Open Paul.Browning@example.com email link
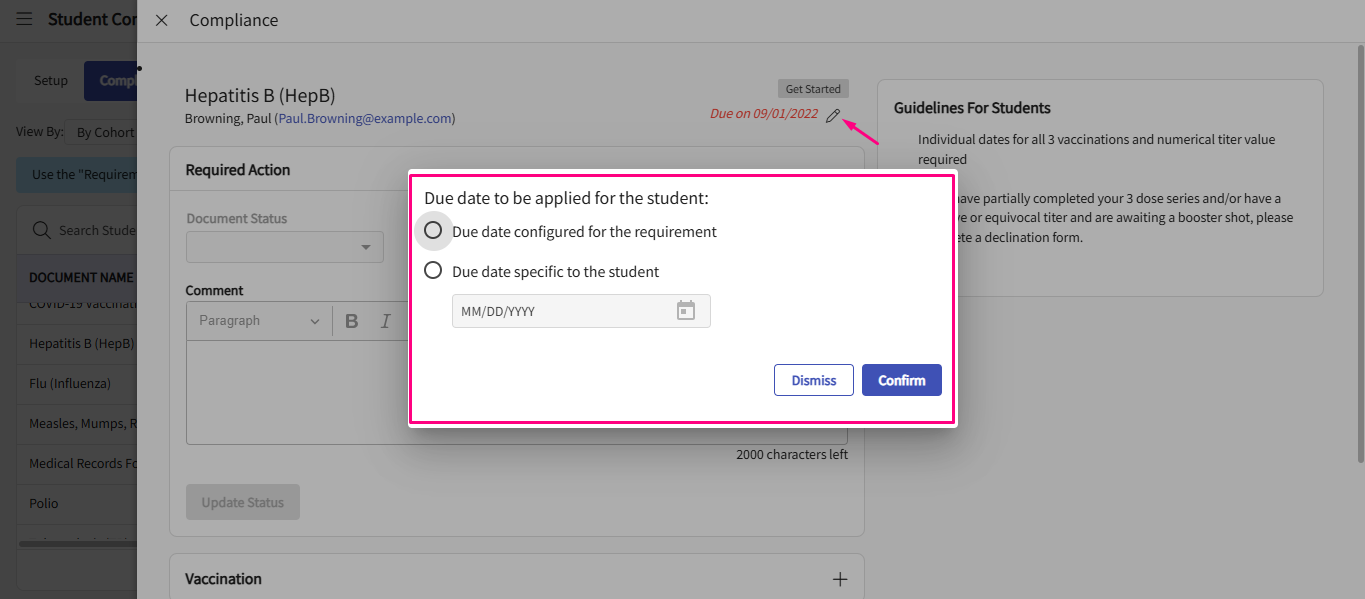Image resolution: width=1365 pixels, height=599 pixels. [365, 118]
